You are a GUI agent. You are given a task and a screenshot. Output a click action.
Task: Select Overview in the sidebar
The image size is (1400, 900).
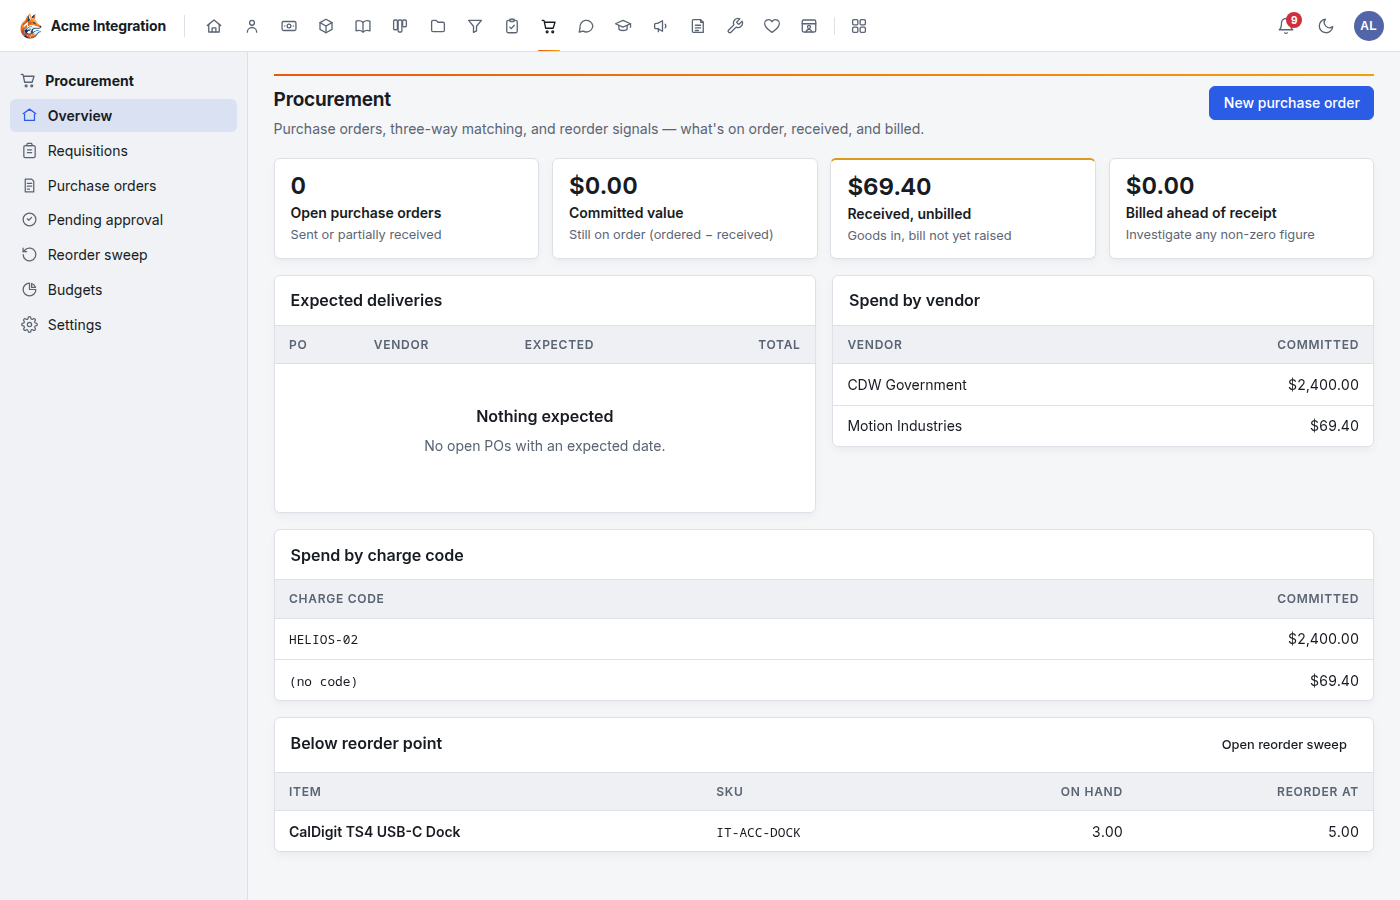123,116
